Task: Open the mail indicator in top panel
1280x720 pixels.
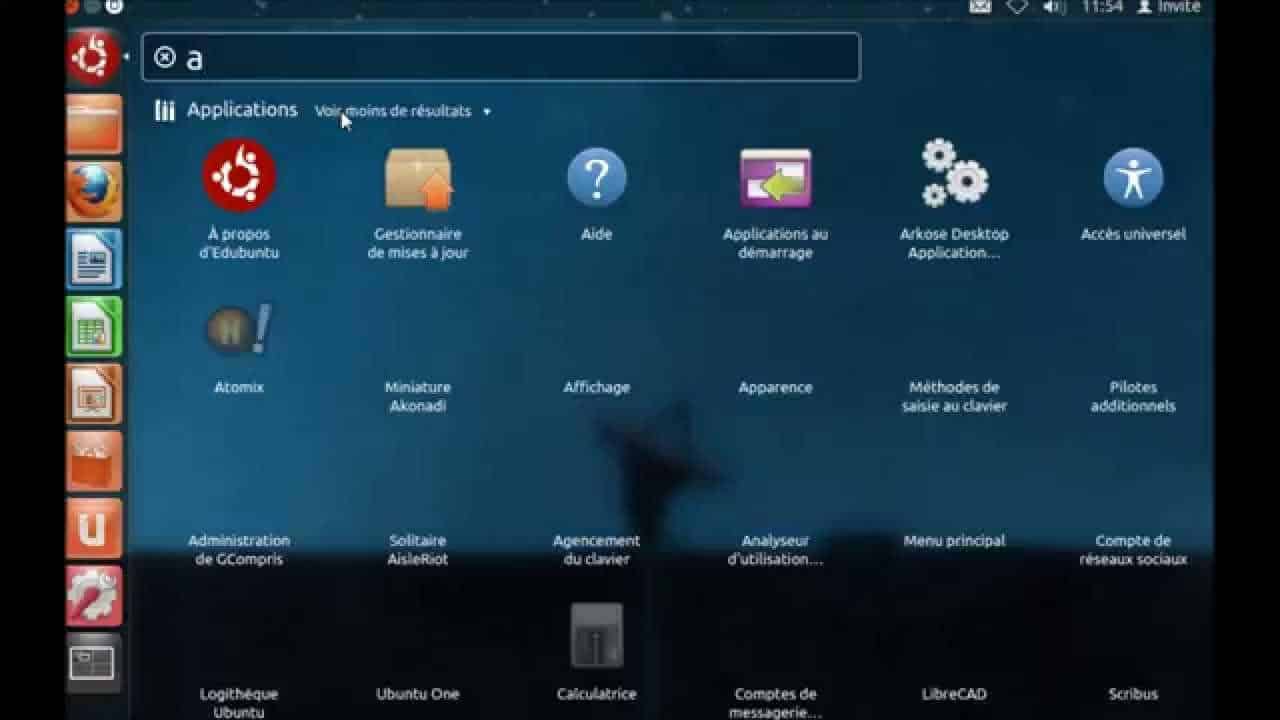Action: pos(980,7)
